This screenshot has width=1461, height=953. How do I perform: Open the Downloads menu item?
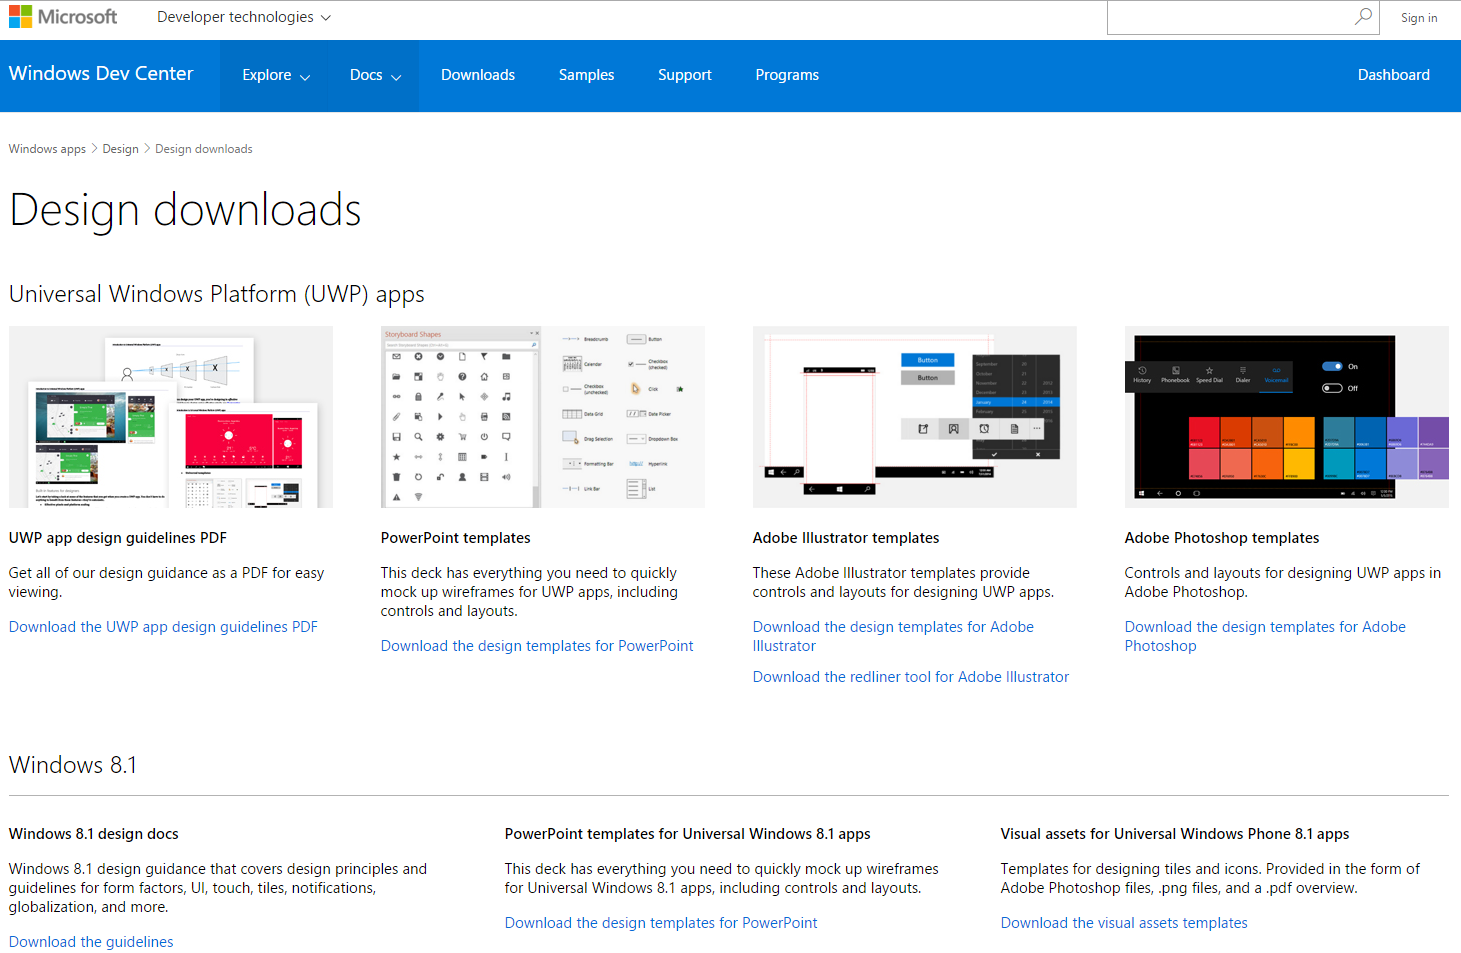coord(478,75)
